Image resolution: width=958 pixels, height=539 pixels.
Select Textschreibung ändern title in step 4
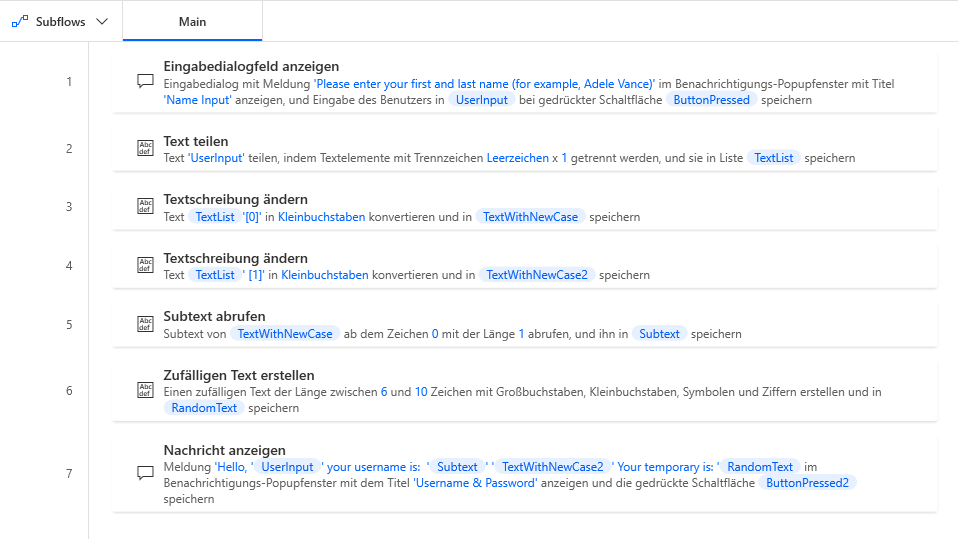235,258
